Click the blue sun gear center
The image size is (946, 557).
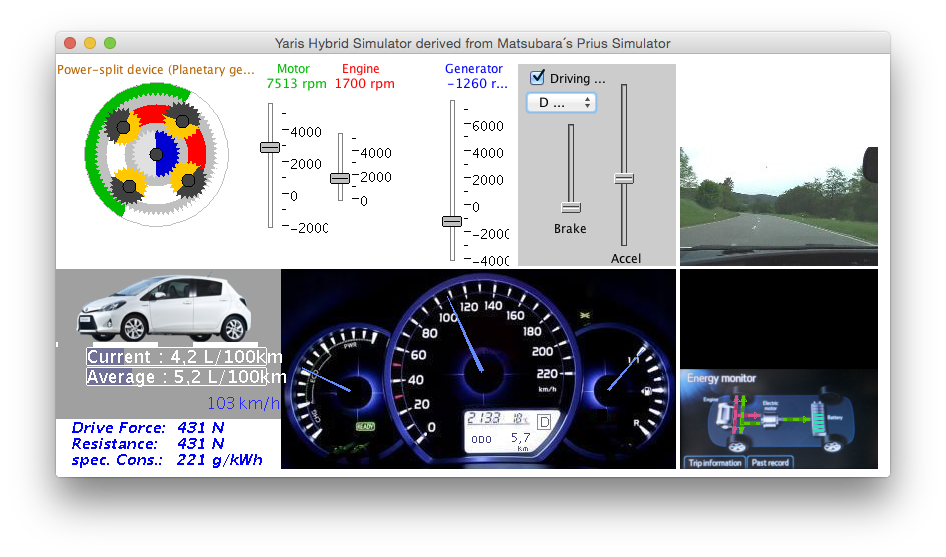pyautogui.click(x=157, y=154)
